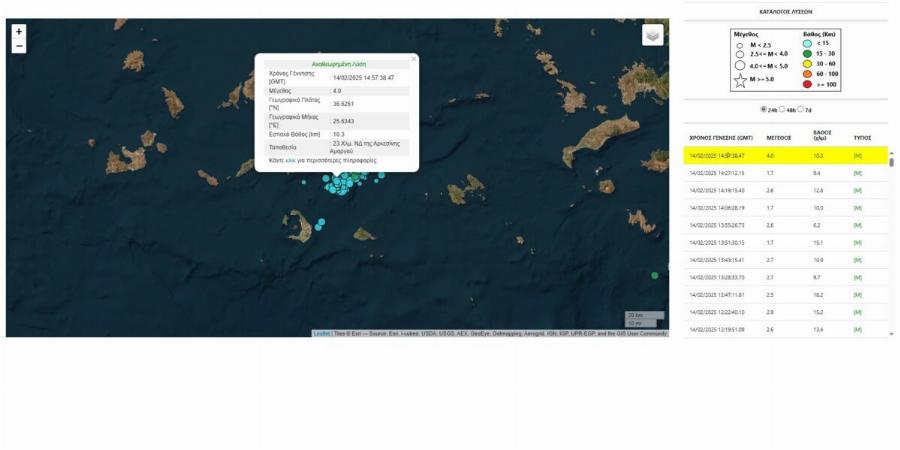Screen dimensions: 900x450
Task: Zoom out on the map
Action: point(19,46)
